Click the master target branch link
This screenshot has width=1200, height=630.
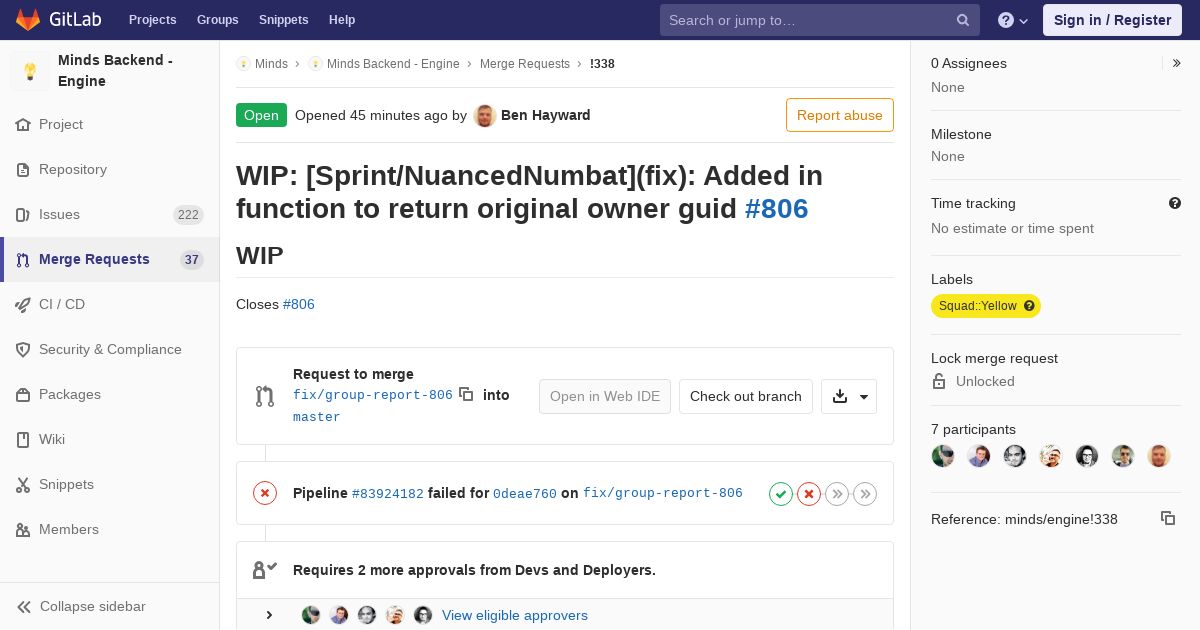click(317, 417)
